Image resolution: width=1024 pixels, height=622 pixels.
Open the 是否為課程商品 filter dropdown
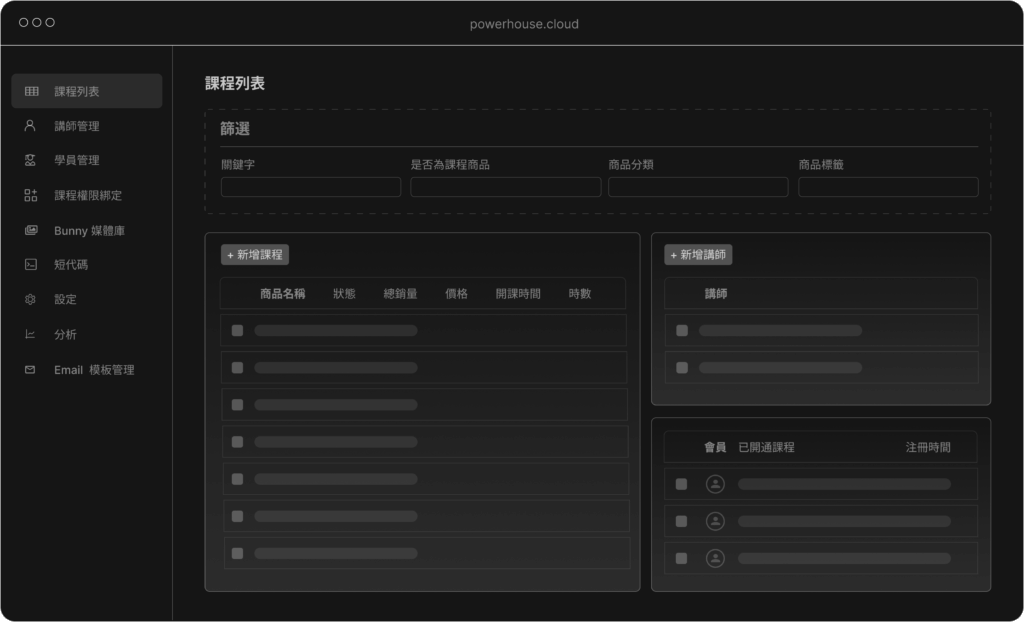(505, 187)
